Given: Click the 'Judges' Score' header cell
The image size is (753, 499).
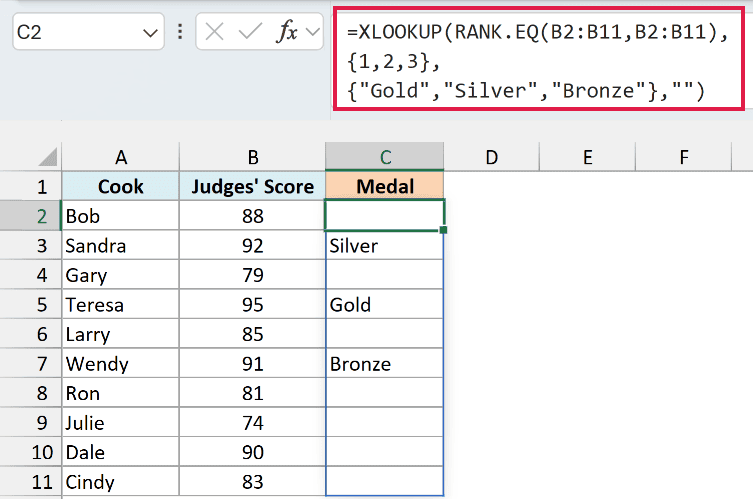Looking at the screenshot, I should tap(253, 186).
